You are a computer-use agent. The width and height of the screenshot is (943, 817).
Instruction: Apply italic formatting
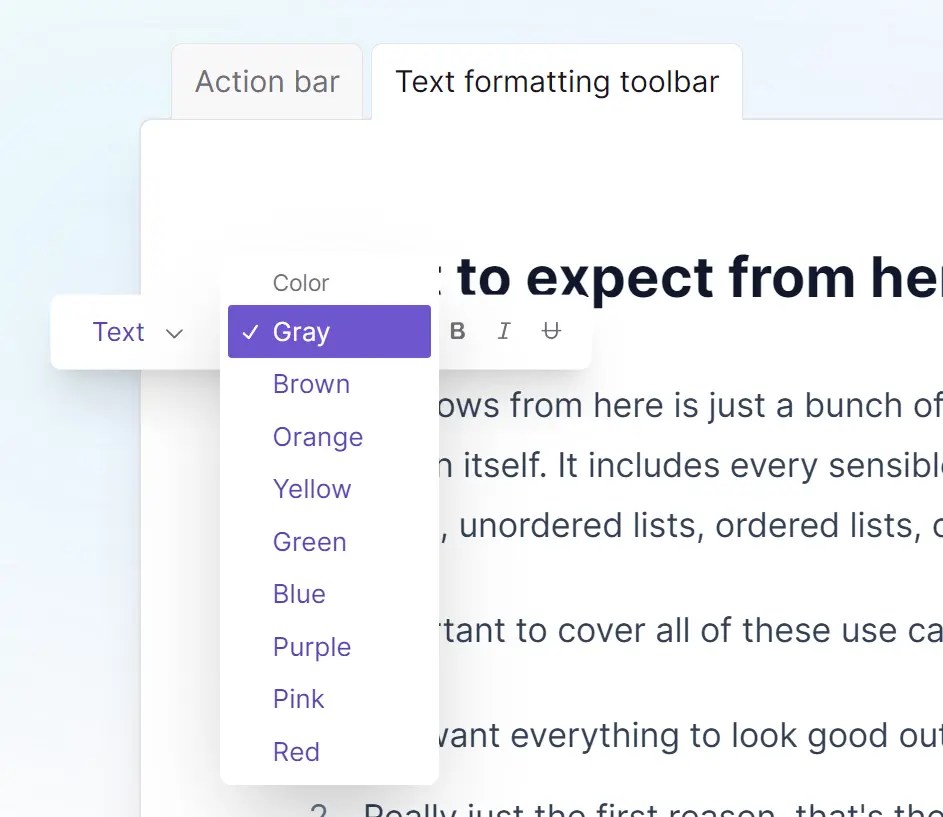[504, 331]
